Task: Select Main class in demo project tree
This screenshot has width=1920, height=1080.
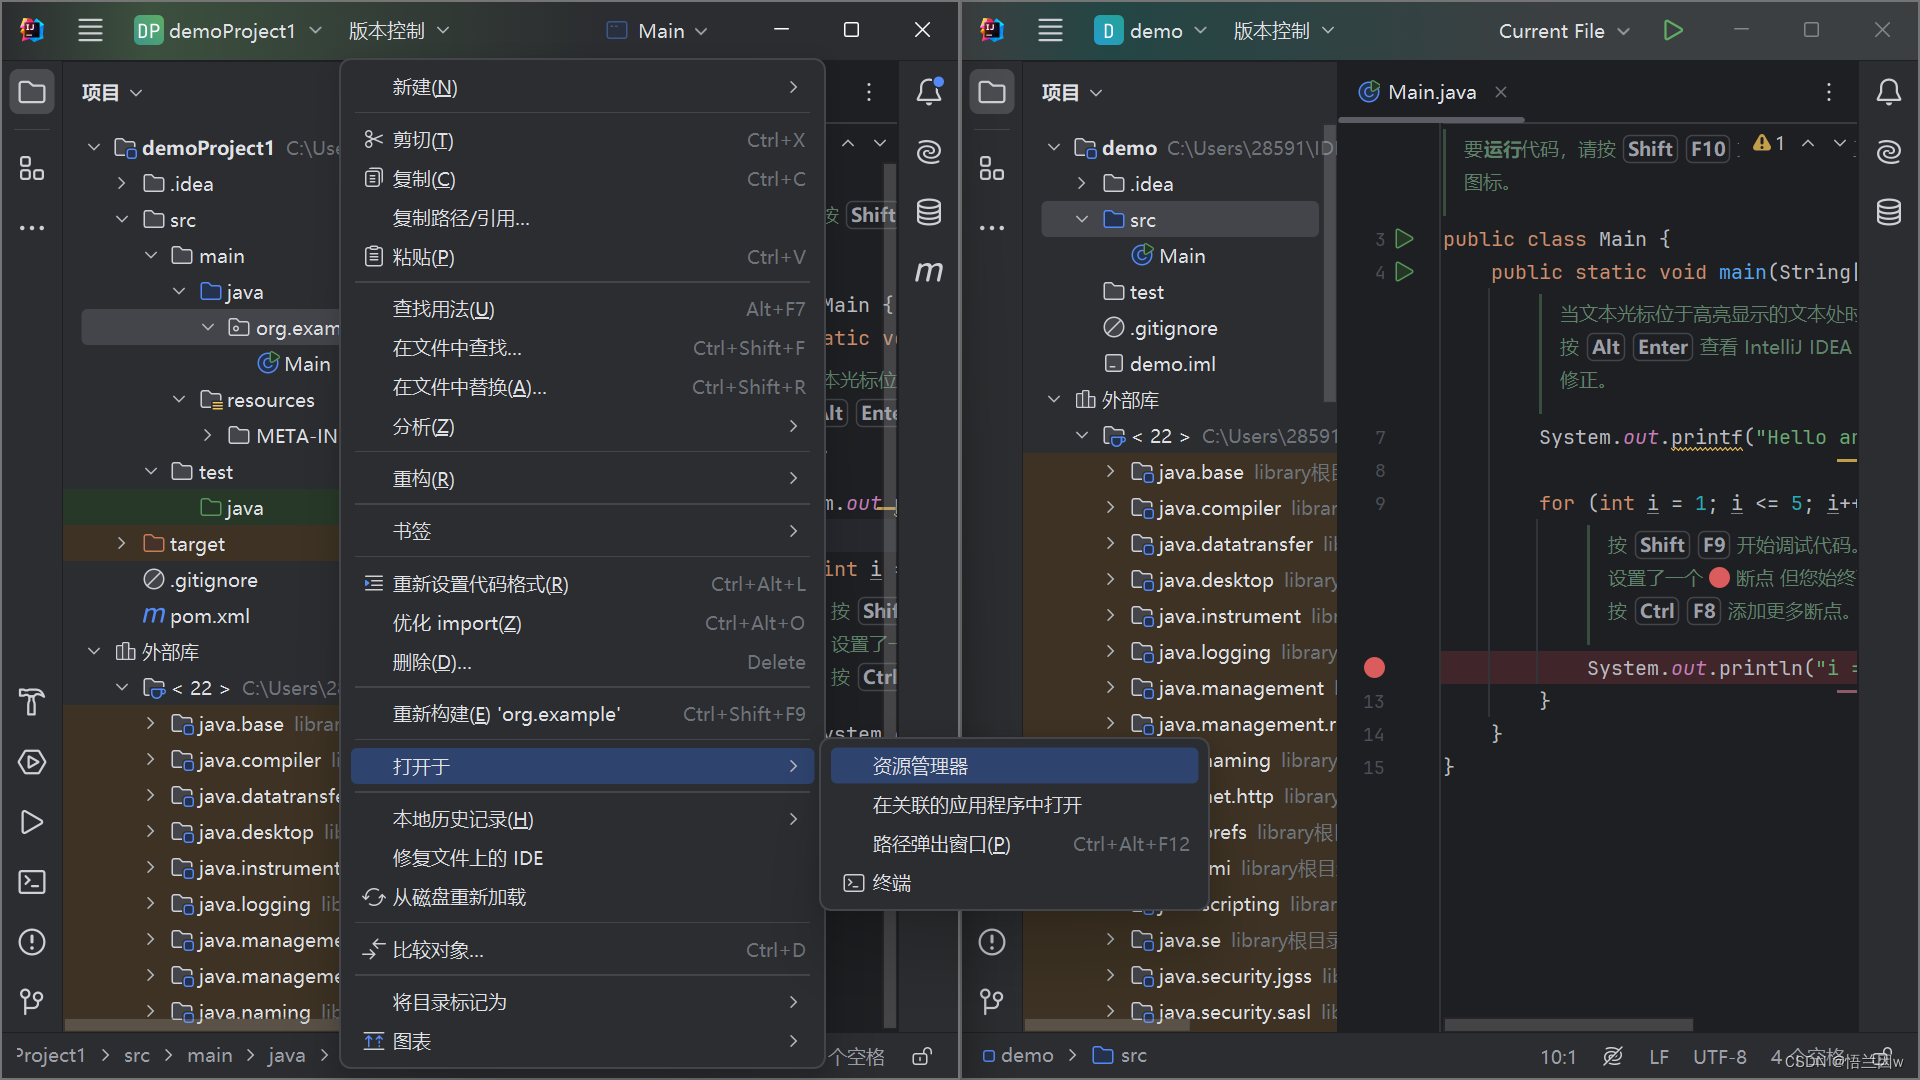Action: click(1168, 256)
